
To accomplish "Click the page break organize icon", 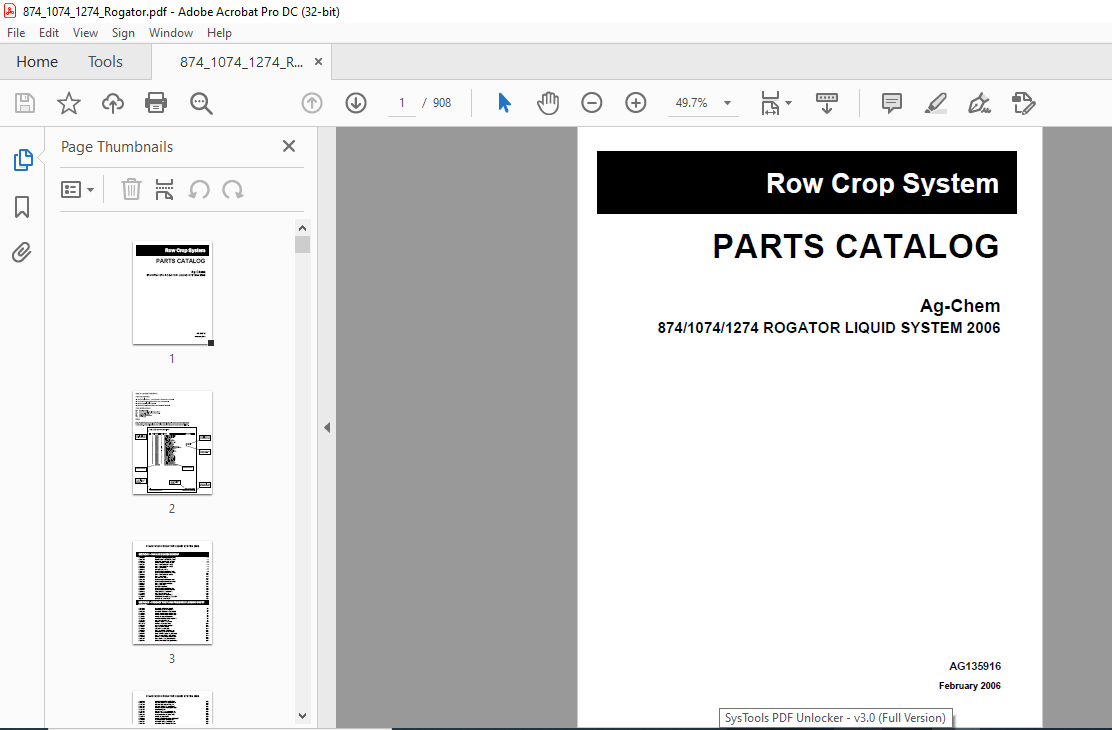I will 165,189.
